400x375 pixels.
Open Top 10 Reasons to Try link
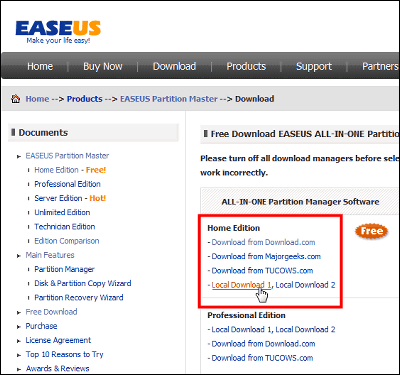pos(65,354)
